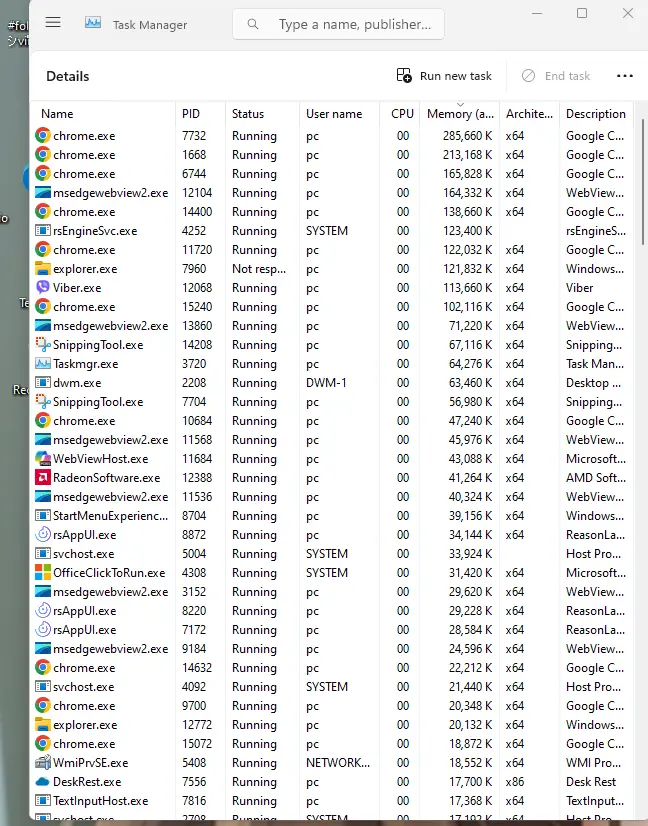648x826 pixels.
Task: Select msedgewebview2.exe row with PID 13860
Action: 332,326
